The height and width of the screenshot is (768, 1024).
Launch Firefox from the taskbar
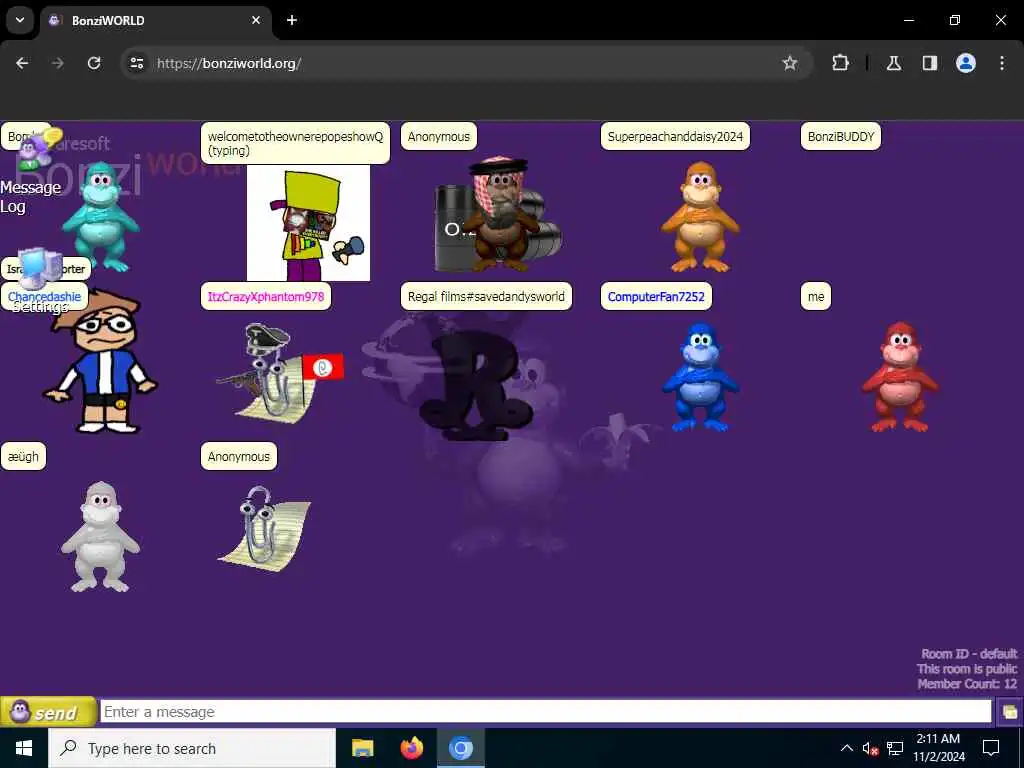tap(411, 748)
